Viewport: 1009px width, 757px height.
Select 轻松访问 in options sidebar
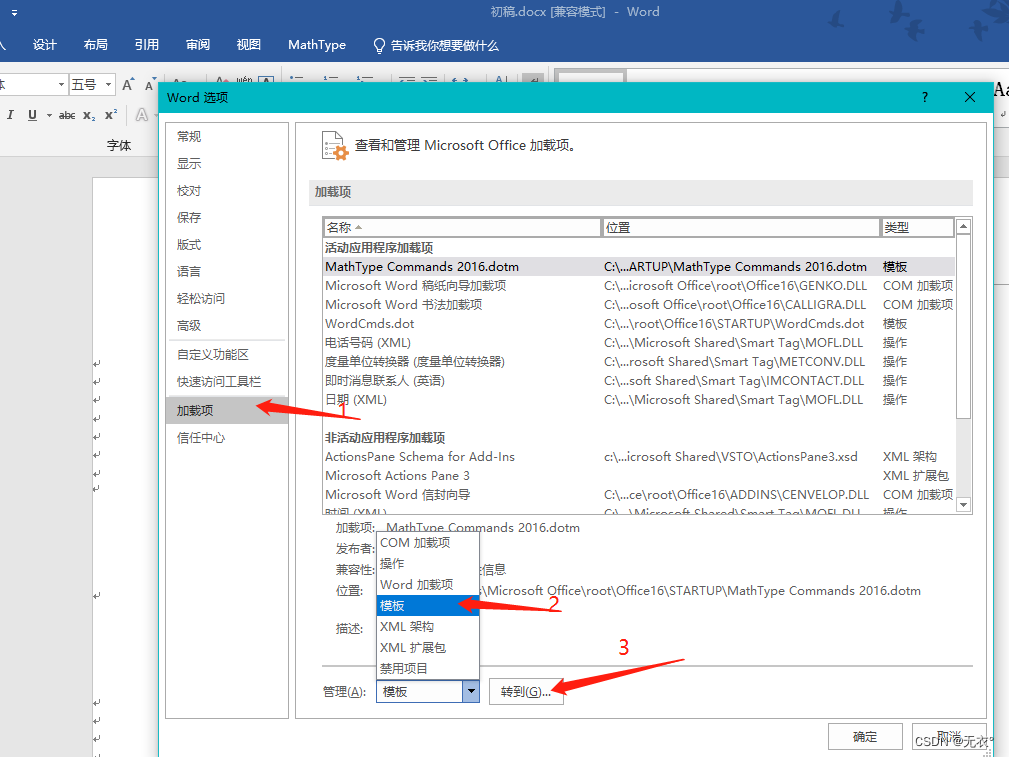click(227, 299)
